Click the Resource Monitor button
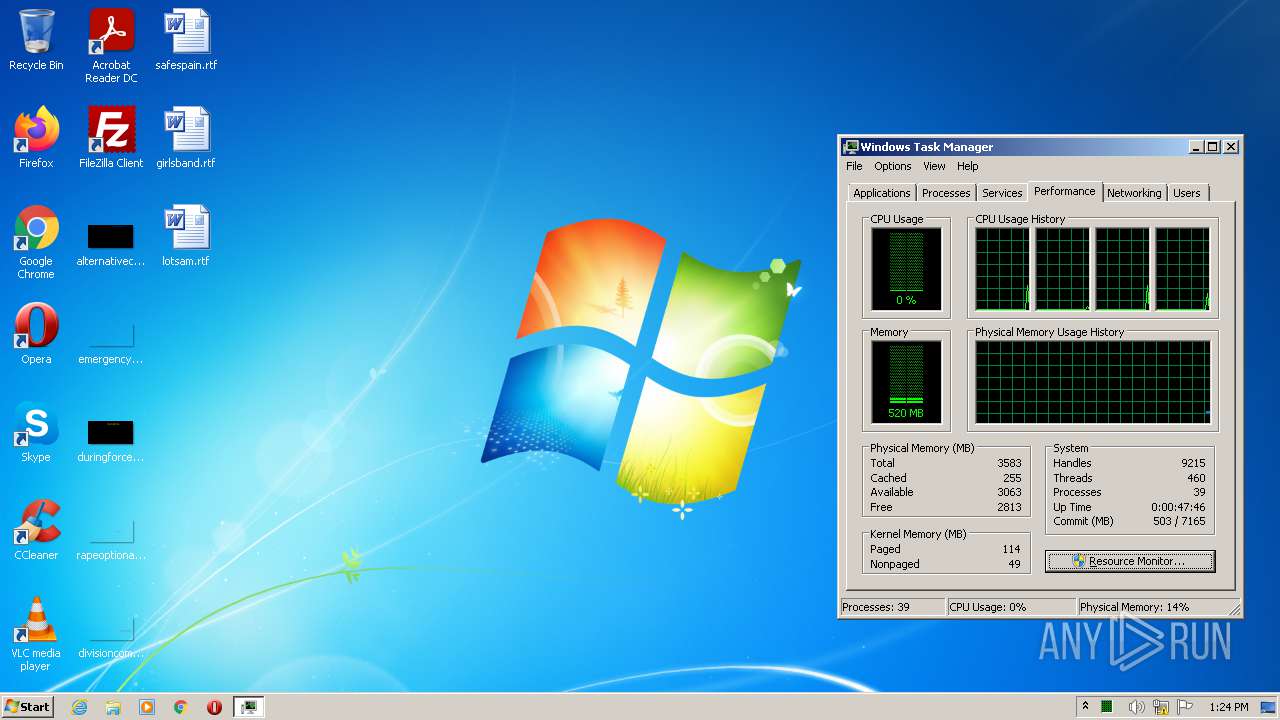This screenshot has width=1280, height=720. [1130, 561]
